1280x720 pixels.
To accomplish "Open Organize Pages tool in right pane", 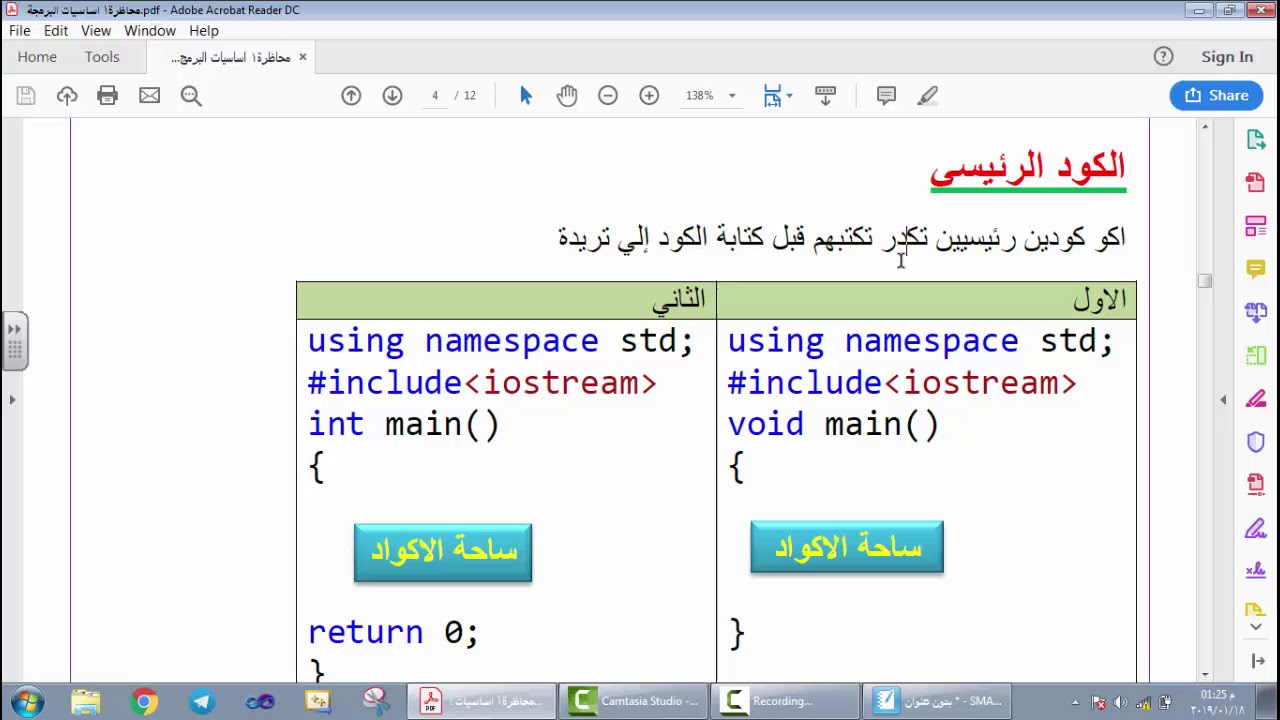I will point(1256,355).
